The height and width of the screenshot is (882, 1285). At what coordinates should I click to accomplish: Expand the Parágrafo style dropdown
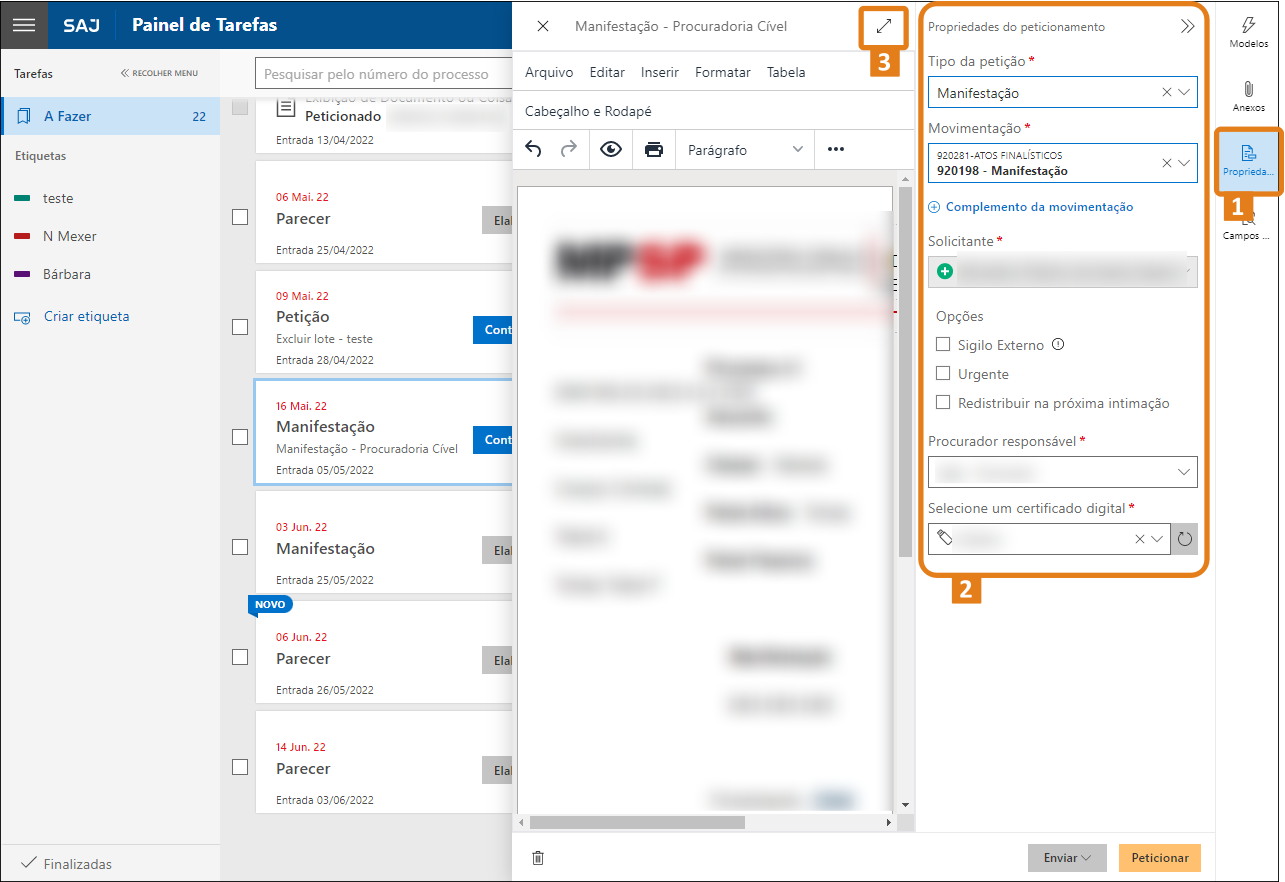[745, 150]
